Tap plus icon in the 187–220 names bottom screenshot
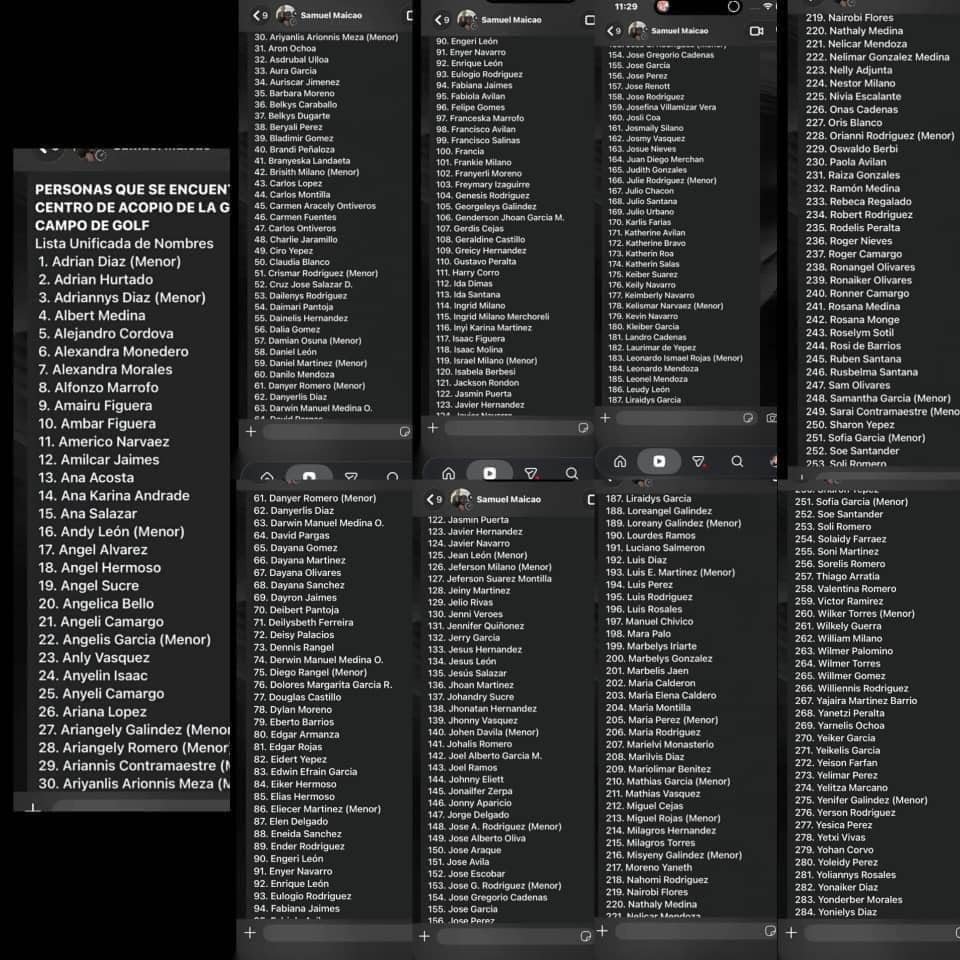The height and width of the screenshot is (960, 960). (x=602, y=931)
